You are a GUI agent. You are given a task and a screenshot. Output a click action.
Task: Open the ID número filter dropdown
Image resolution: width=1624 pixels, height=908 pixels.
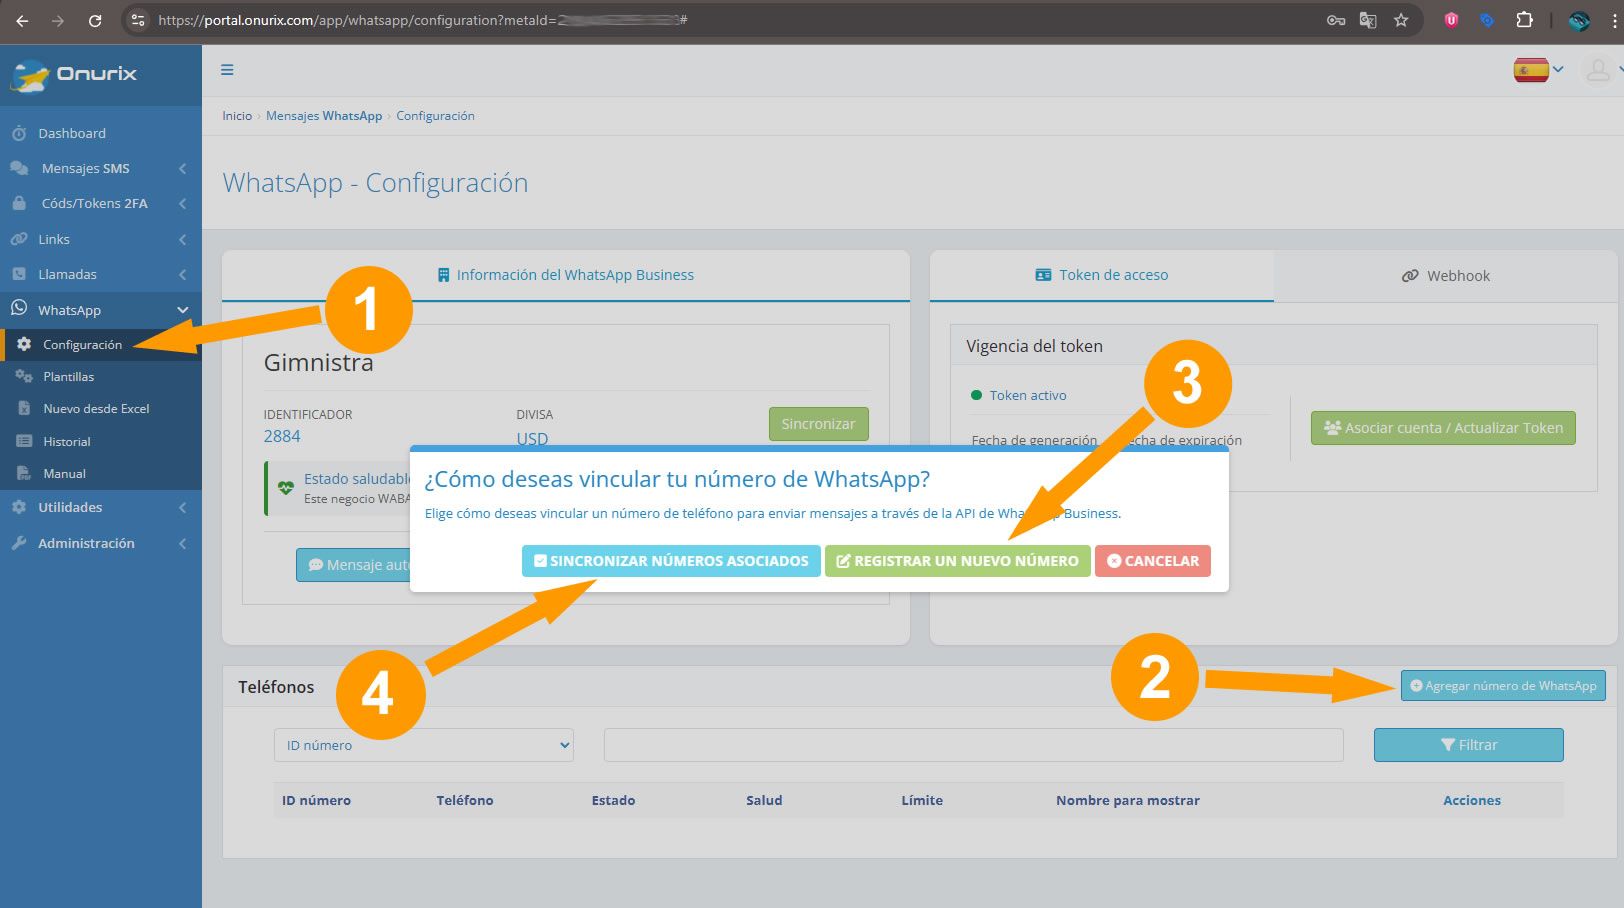tap(423, 745)
